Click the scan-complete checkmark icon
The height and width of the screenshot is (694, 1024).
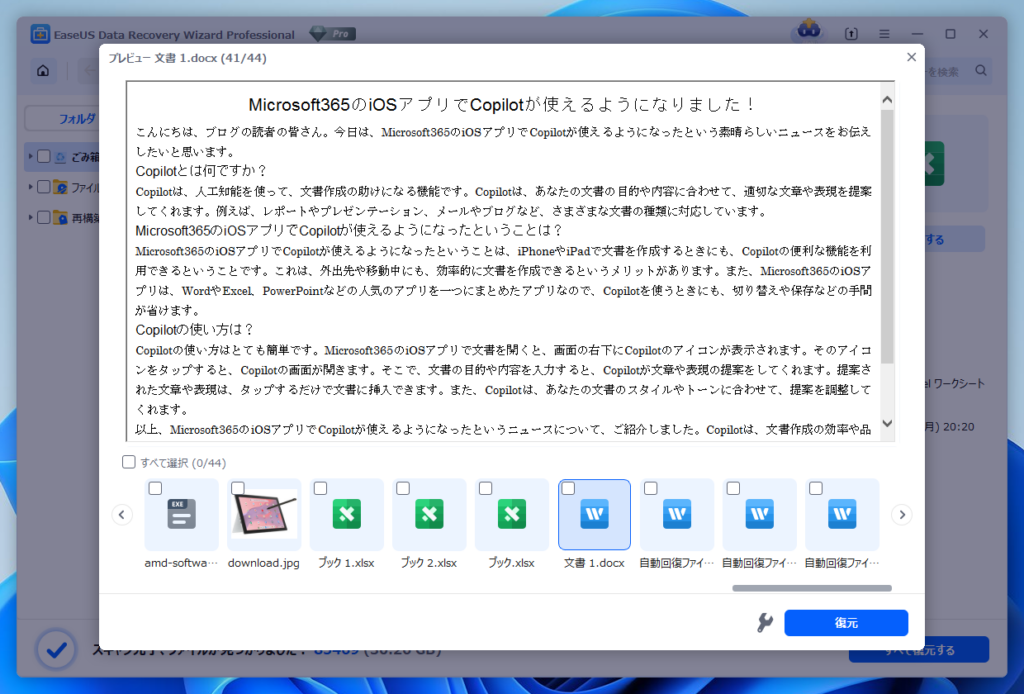pyautogui.click(x=56, y=650)
